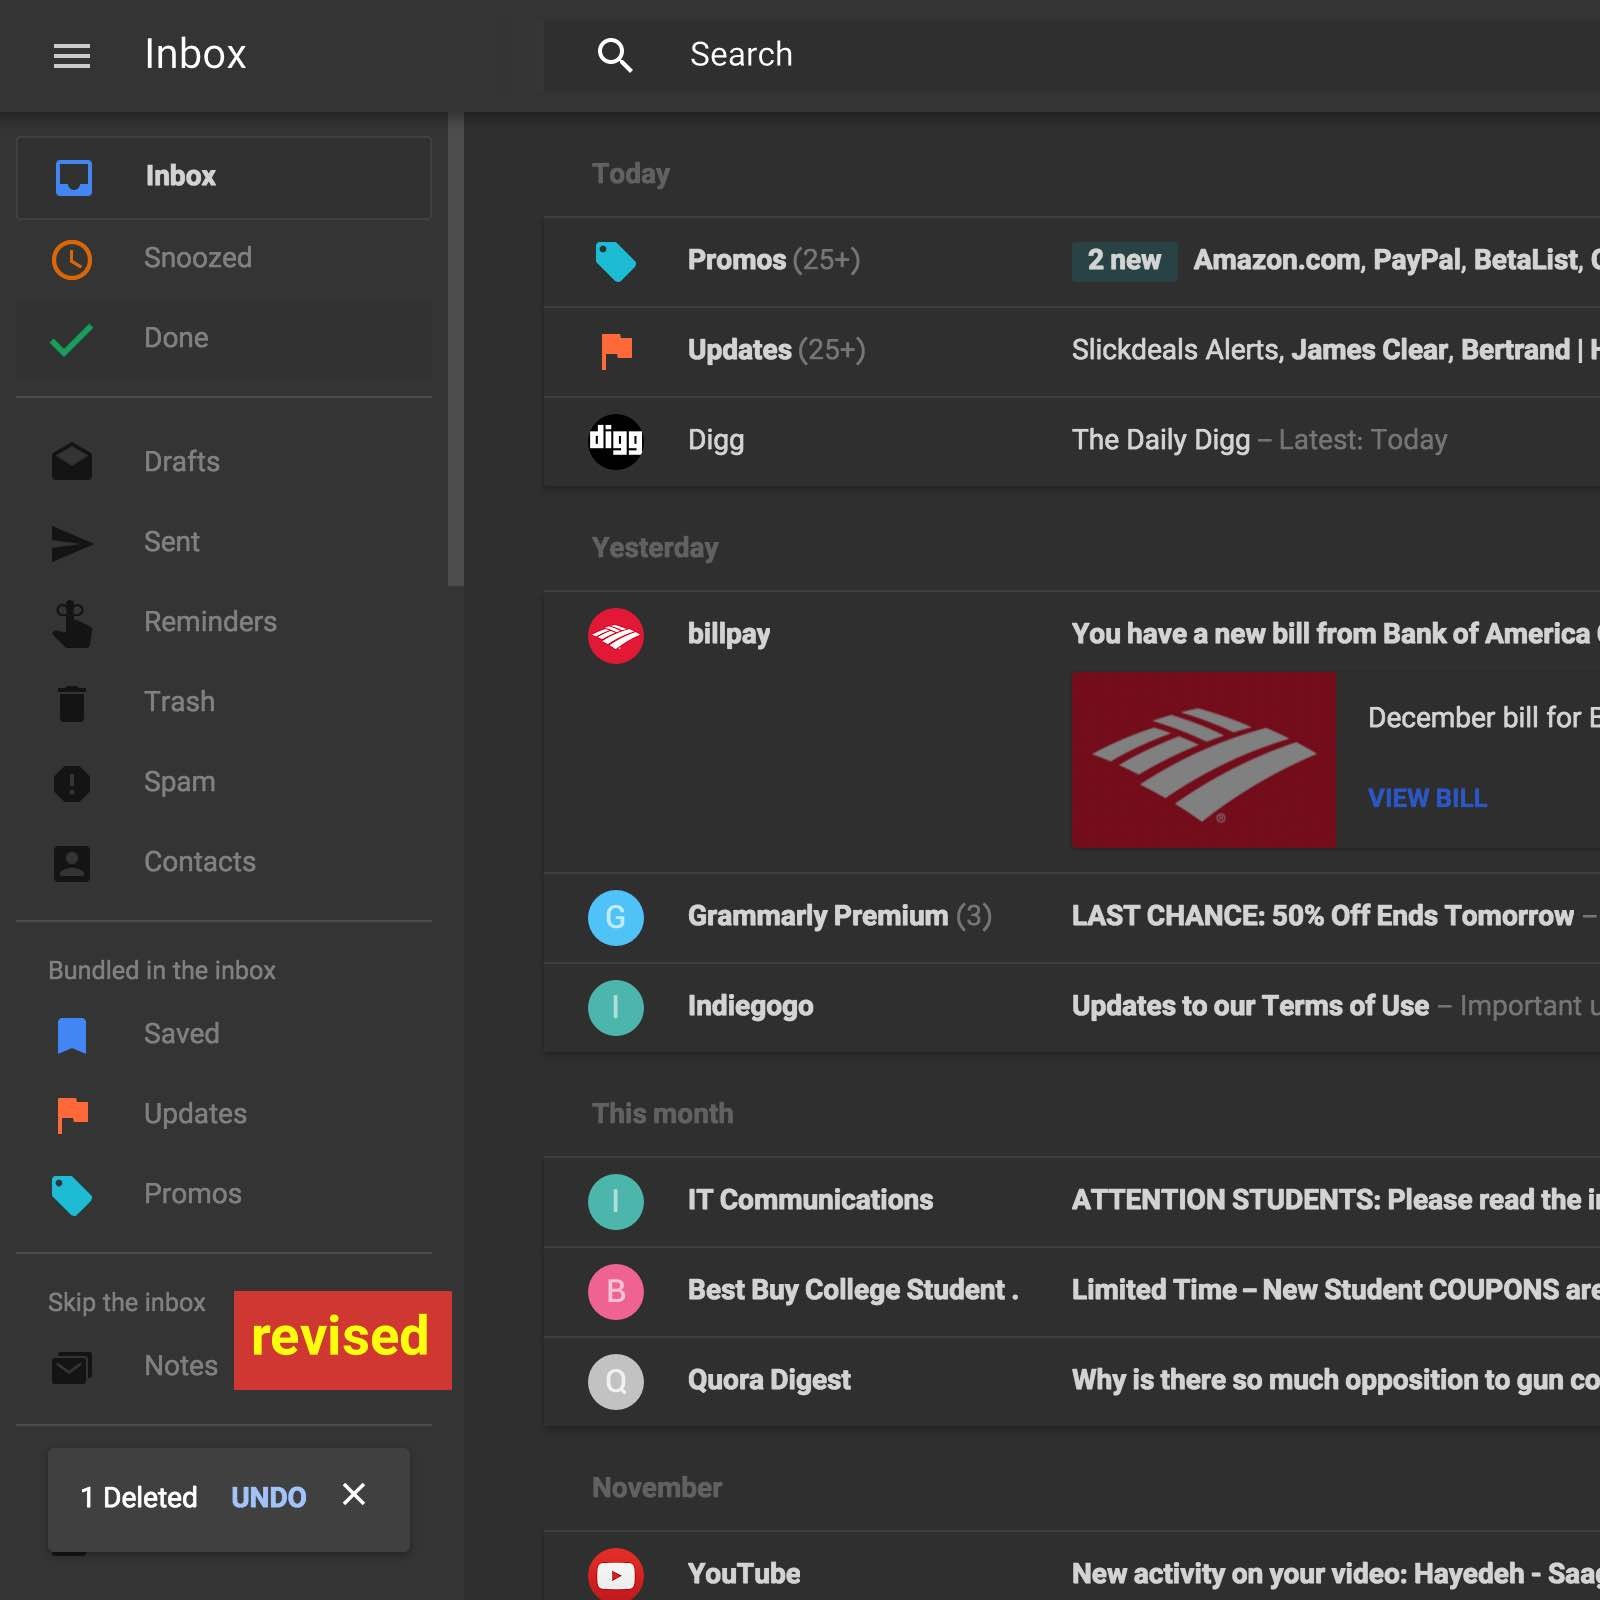This screenshot has width=1600, height=1600.
Task: Open the Spam folder
Action: coord(224,781)
